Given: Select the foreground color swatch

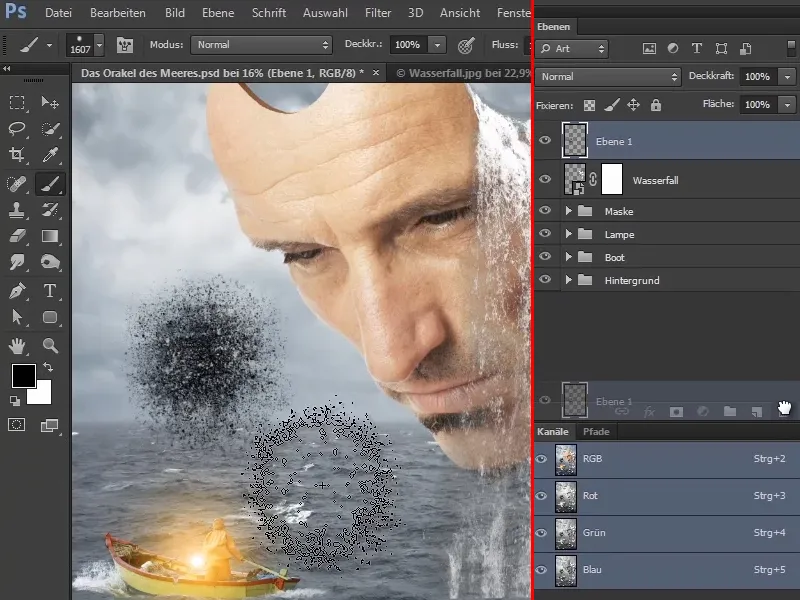Looking at the screenshot, I should click(23, 376).
